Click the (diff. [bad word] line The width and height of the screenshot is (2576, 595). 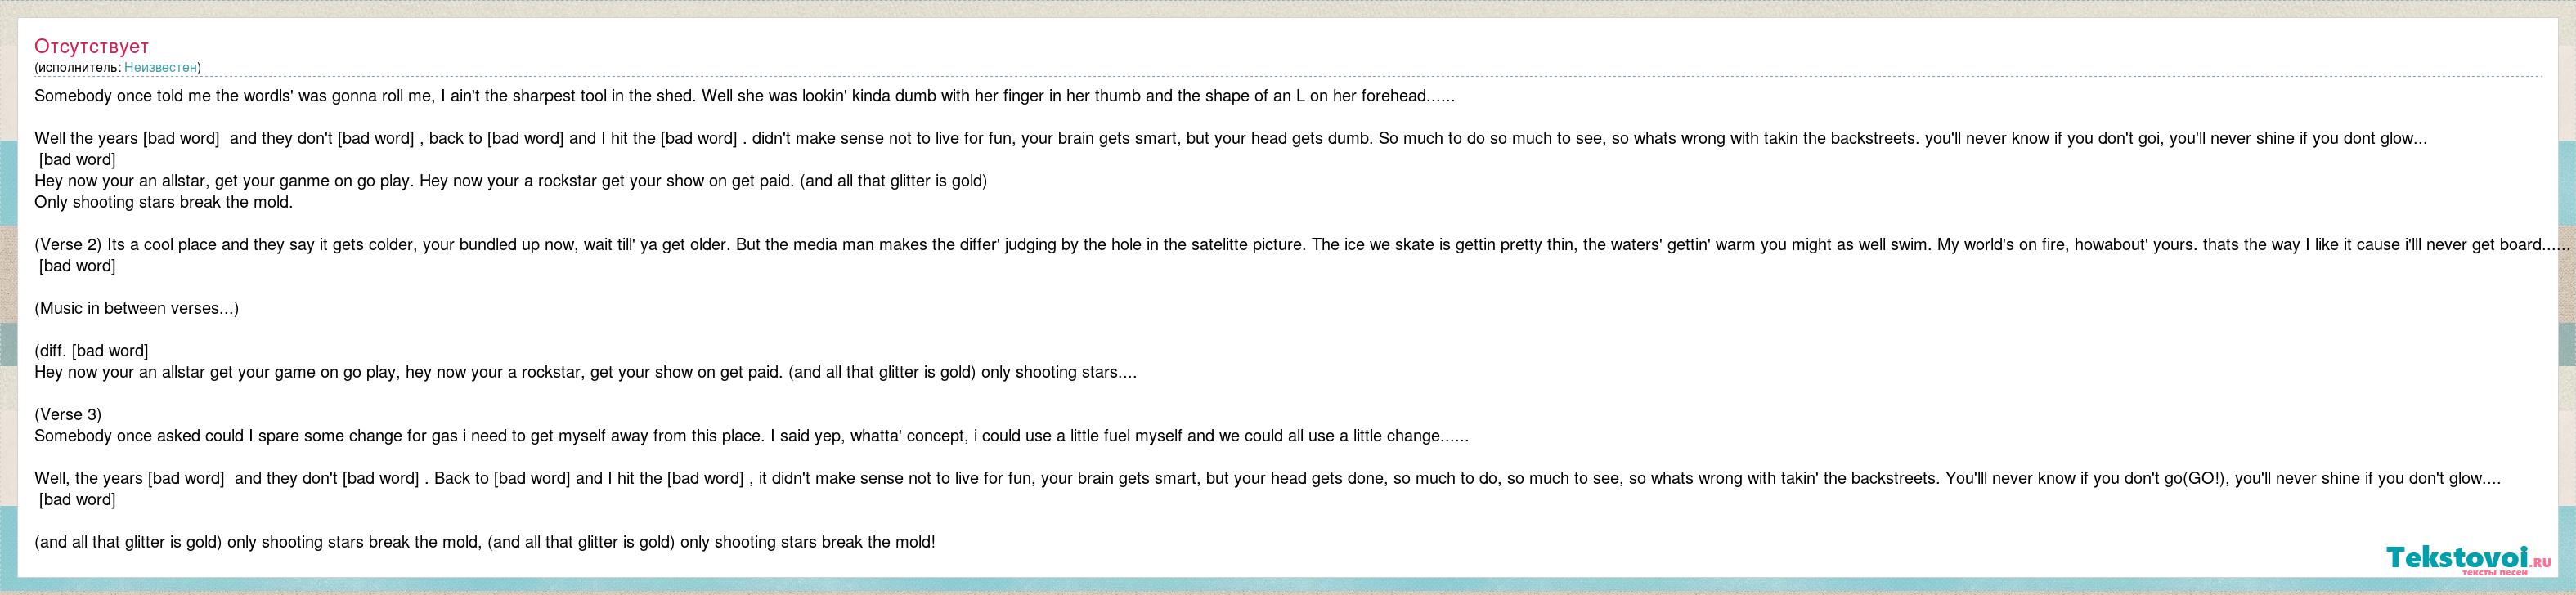91,350
